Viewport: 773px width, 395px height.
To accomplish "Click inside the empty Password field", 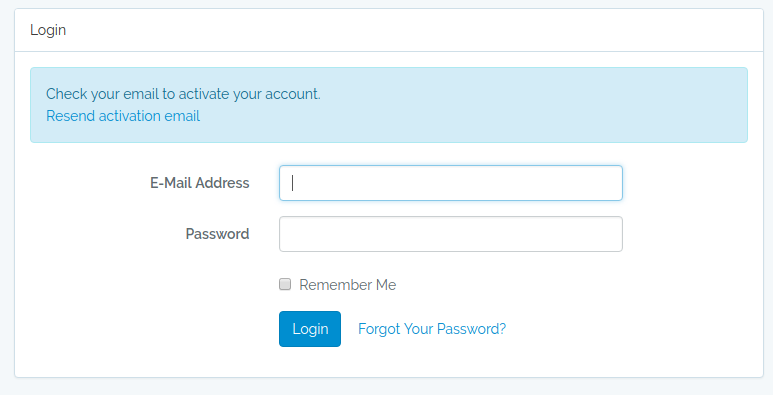I will [x=451, y=234].
